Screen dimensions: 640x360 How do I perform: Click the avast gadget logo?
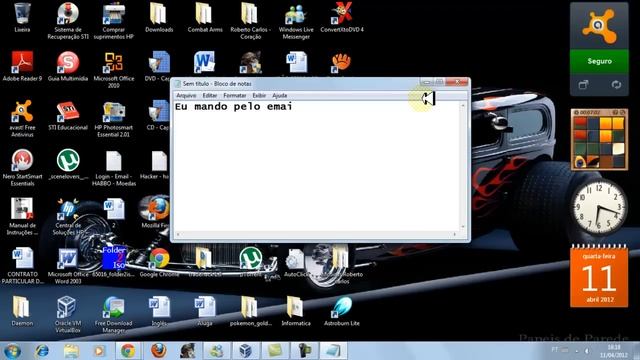coord(599,26)
